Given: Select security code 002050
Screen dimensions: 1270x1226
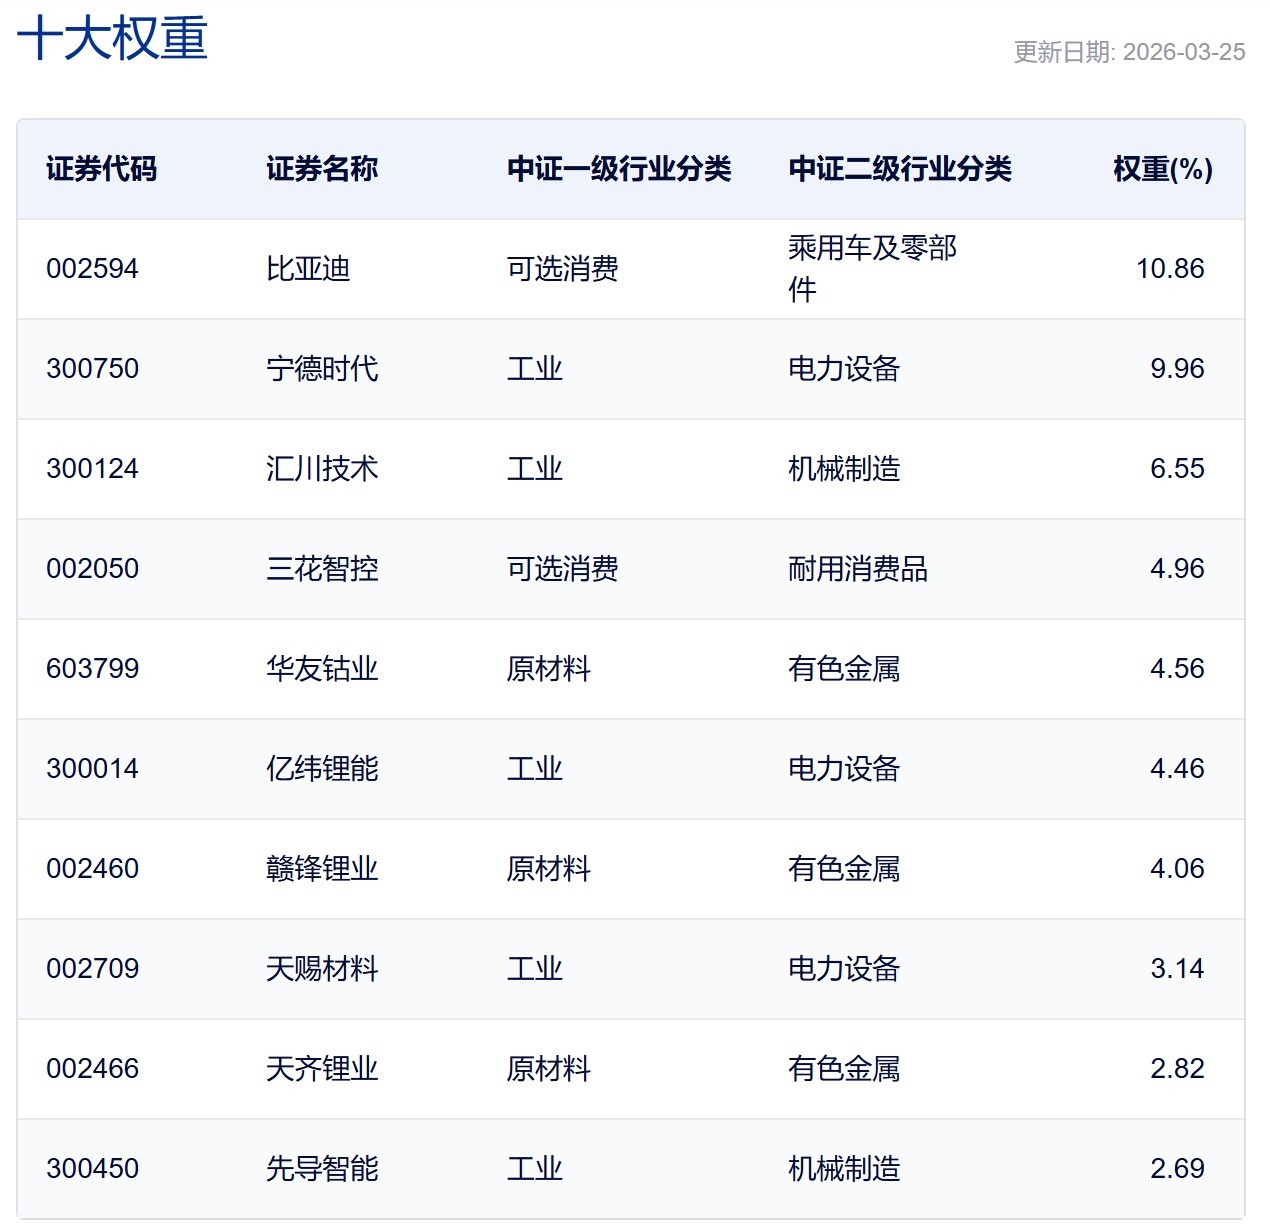Looking at the screenshot, I should (x=92, y=569).
